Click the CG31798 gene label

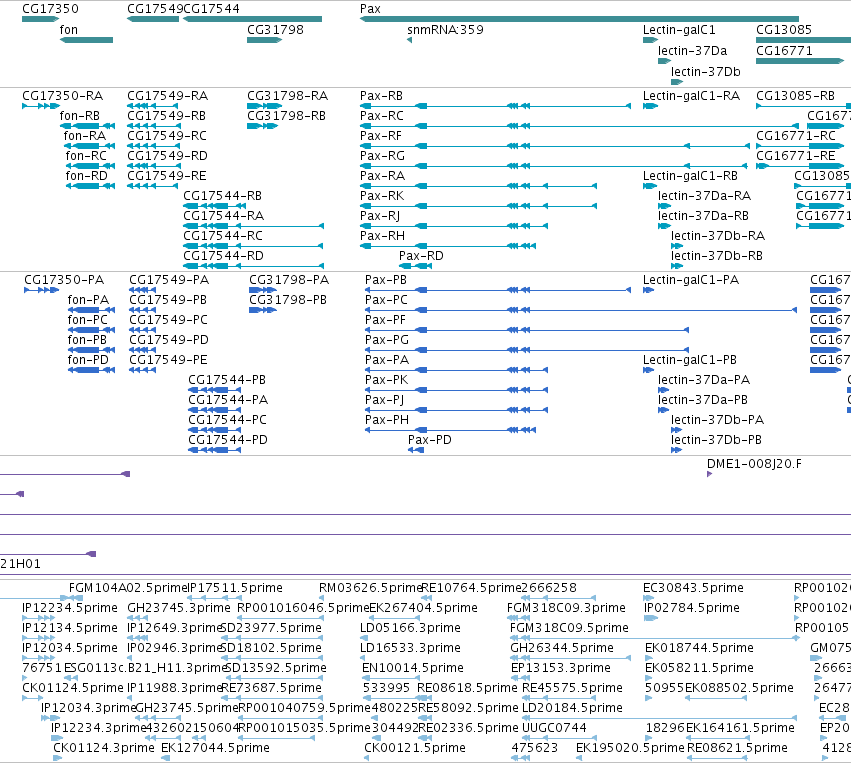click(x=275, y=29)
